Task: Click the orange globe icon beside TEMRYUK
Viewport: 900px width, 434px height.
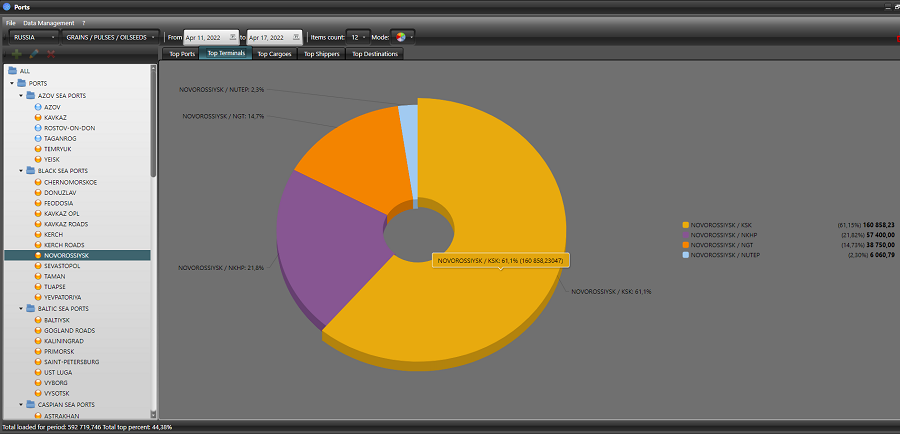Action: point(38,149)
